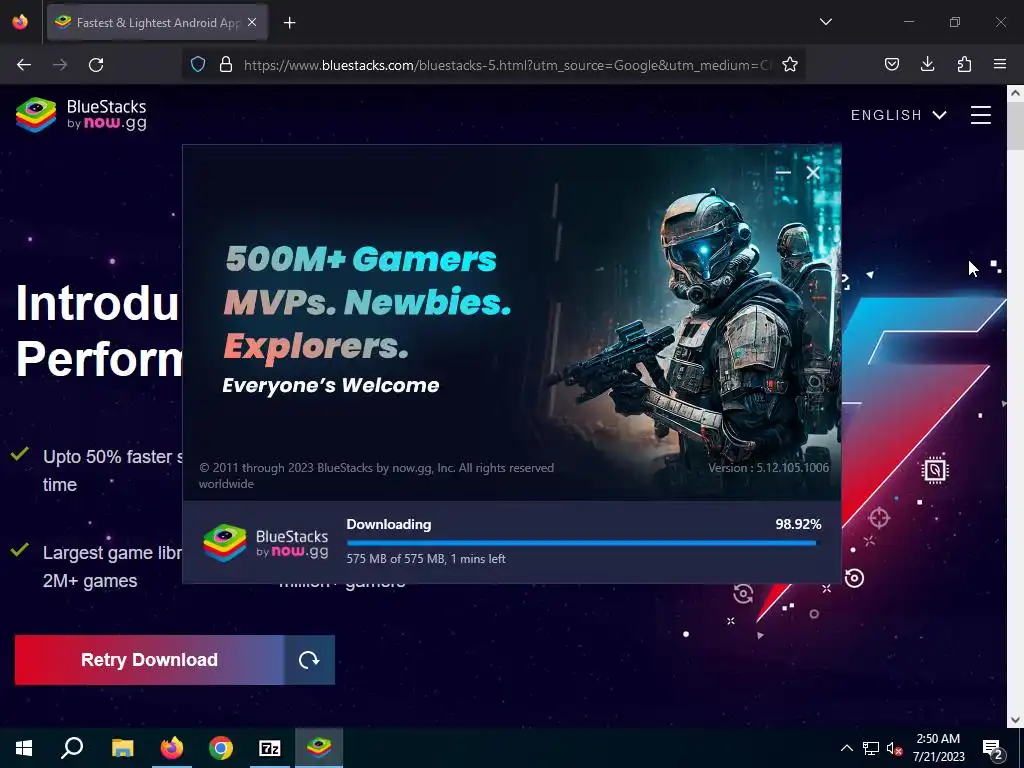Click the Downloading progress bar
Image resolution: width=1024 pixels, height=768 pixels.
[584, 543]
